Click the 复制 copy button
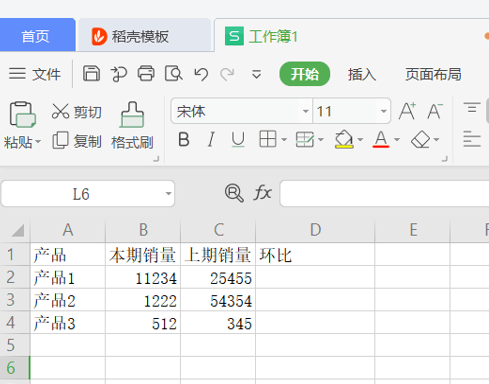This screenshot has width=489, height=384. click(x=77, y=141)
